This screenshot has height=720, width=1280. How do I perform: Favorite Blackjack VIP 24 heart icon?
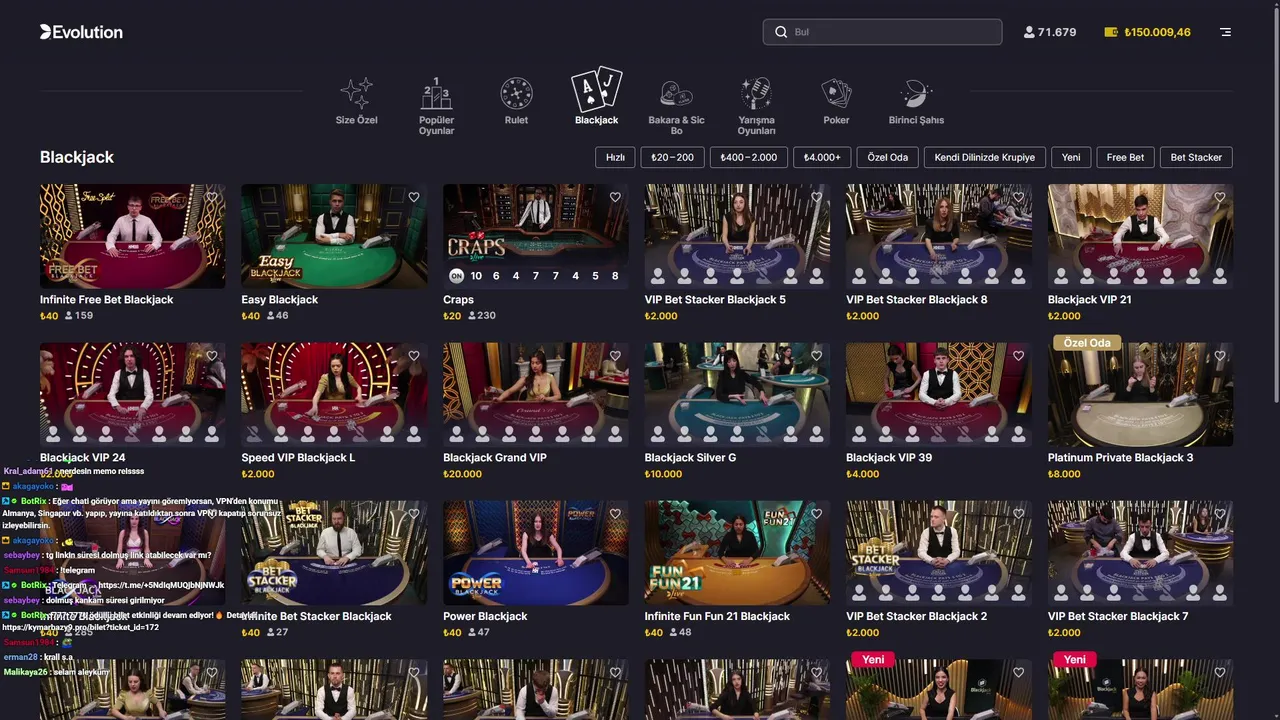click(212, 355)
